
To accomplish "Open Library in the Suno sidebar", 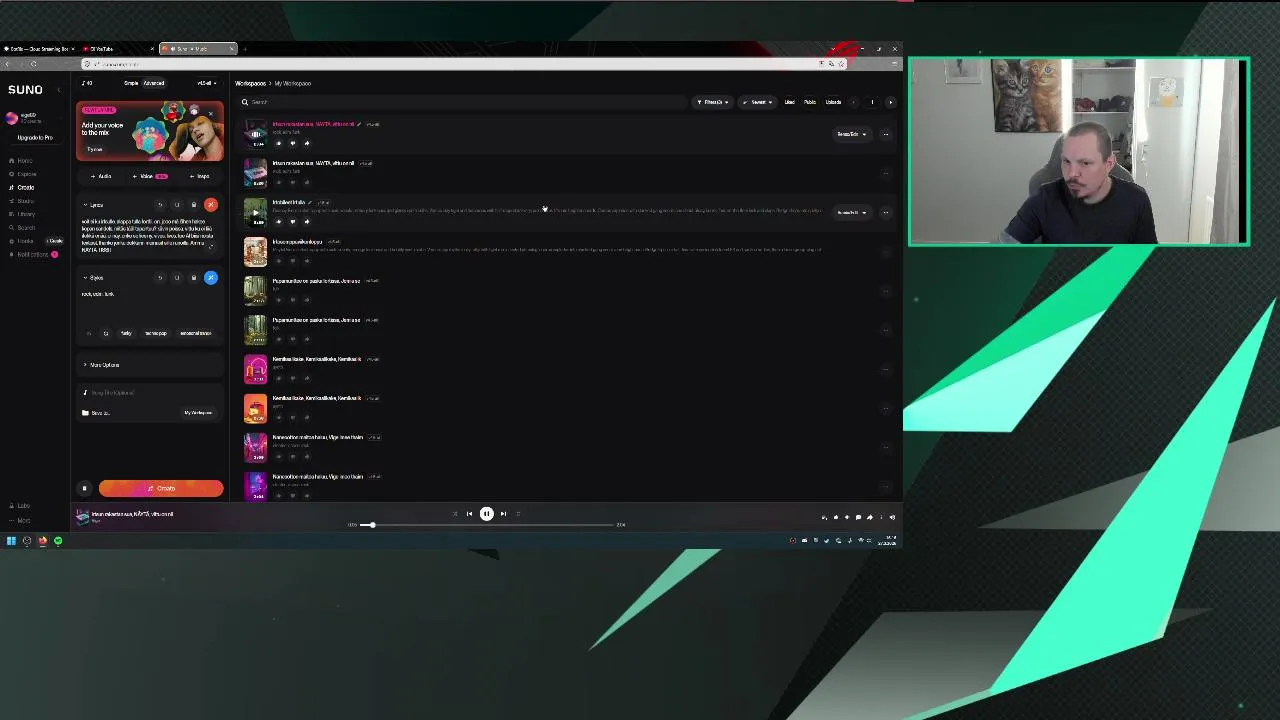I will tap(23, 214).
